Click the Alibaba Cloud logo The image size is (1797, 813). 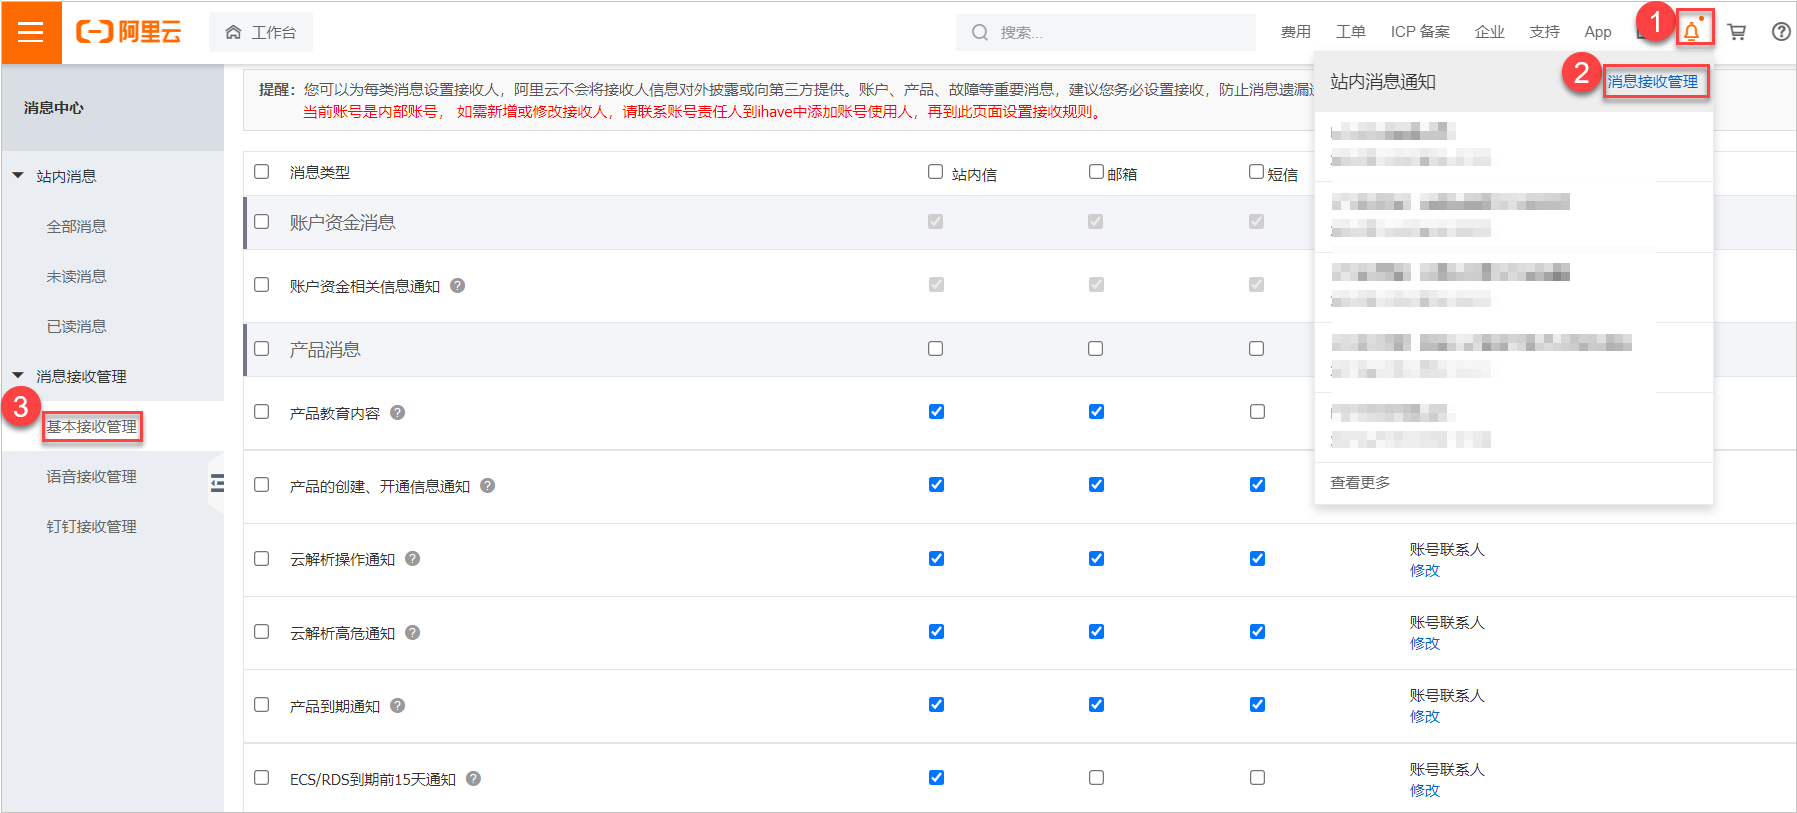[x=129, y=32]
